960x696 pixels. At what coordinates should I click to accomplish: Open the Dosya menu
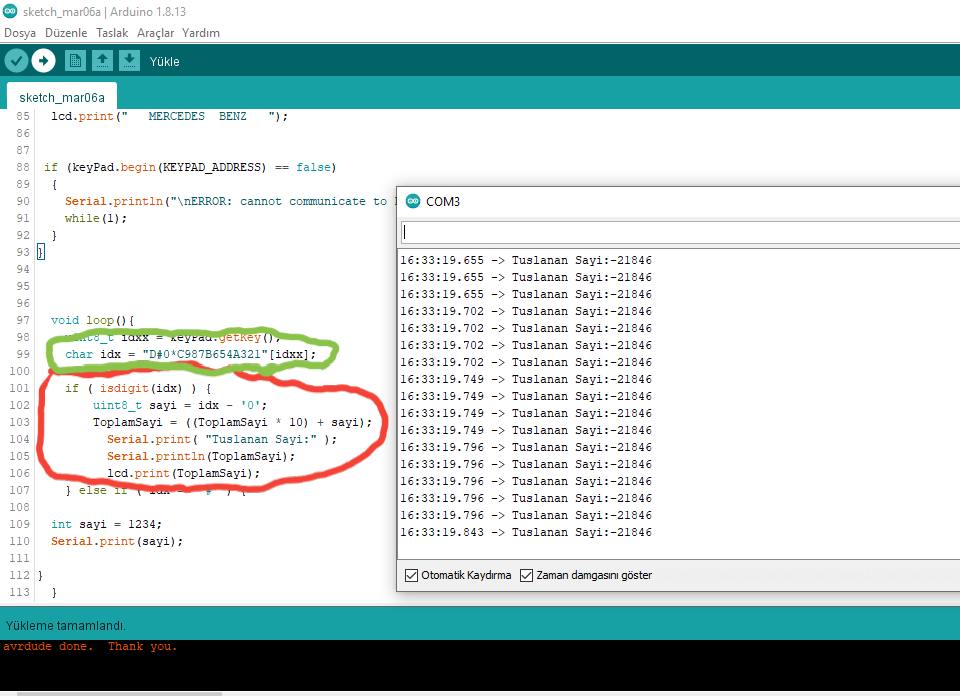click(20, 33)
